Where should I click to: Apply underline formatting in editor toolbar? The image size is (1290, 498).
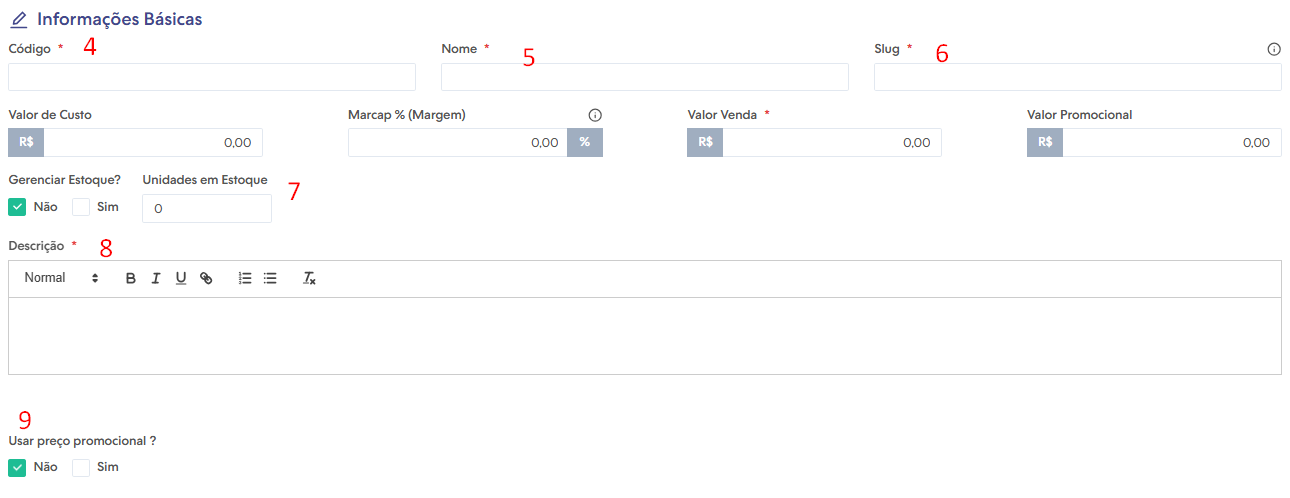181,279
